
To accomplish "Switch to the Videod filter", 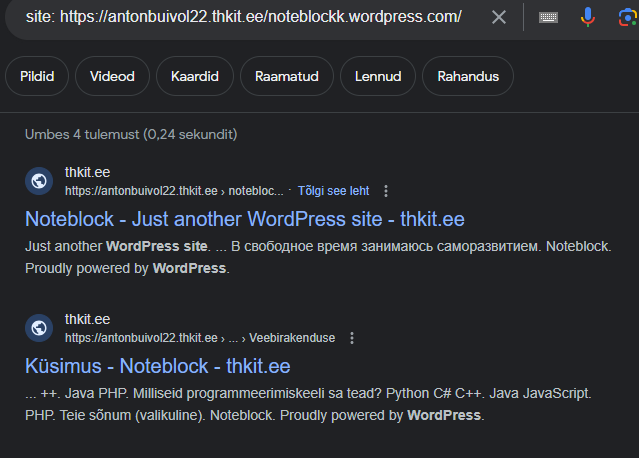I will pos(112,76).
